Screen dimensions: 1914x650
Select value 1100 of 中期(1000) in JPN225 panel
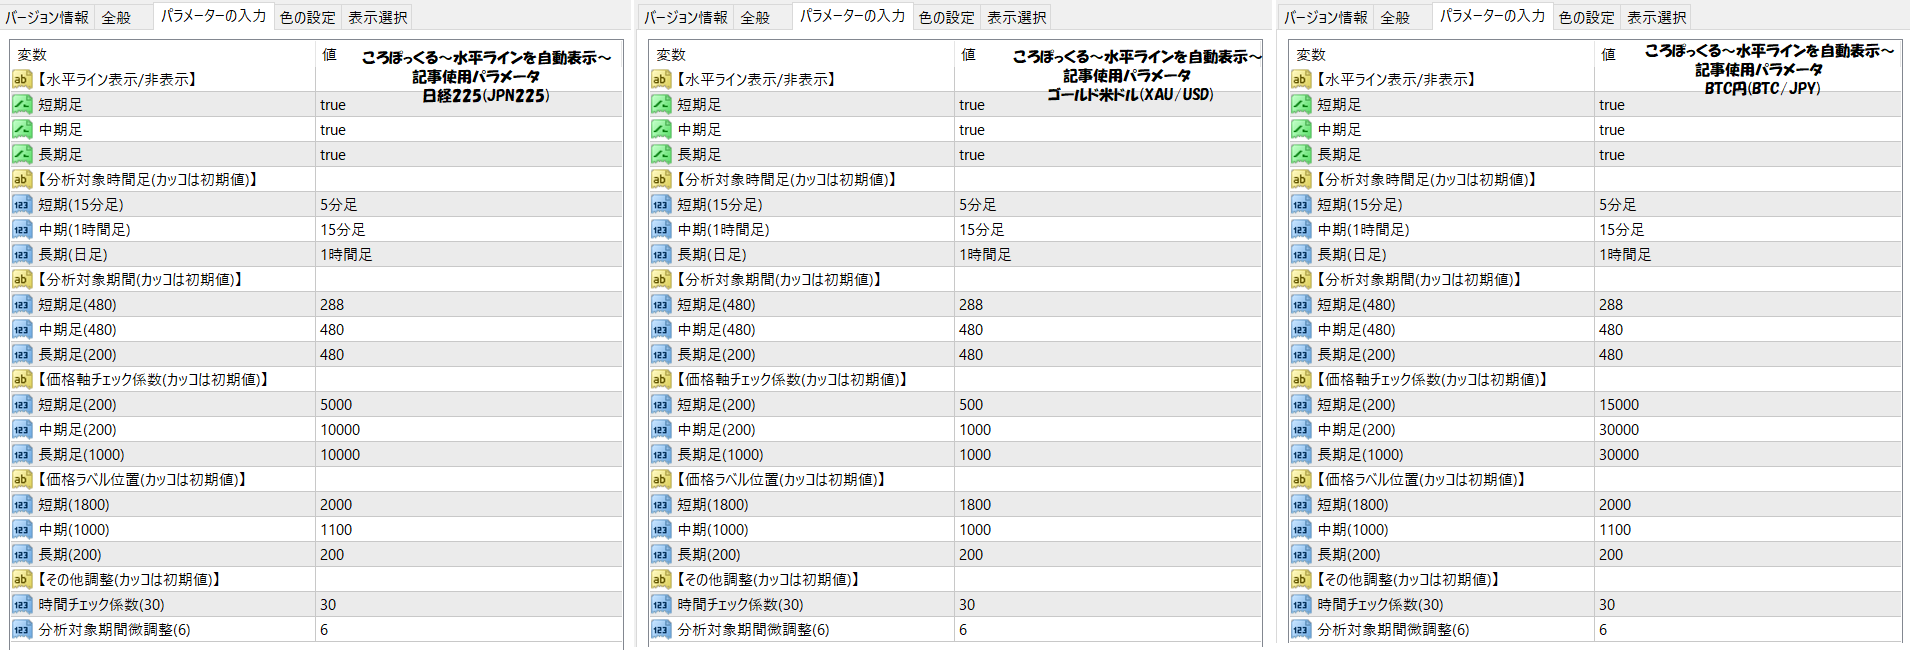(336, 529)
